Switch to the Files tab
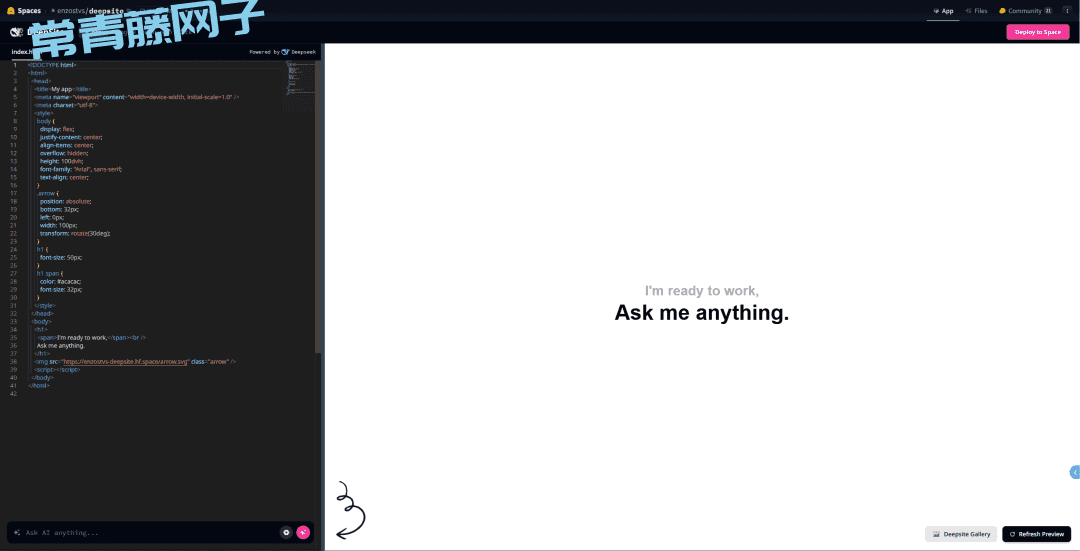This screenshot has width=1080, height=551. coord(976,11)
